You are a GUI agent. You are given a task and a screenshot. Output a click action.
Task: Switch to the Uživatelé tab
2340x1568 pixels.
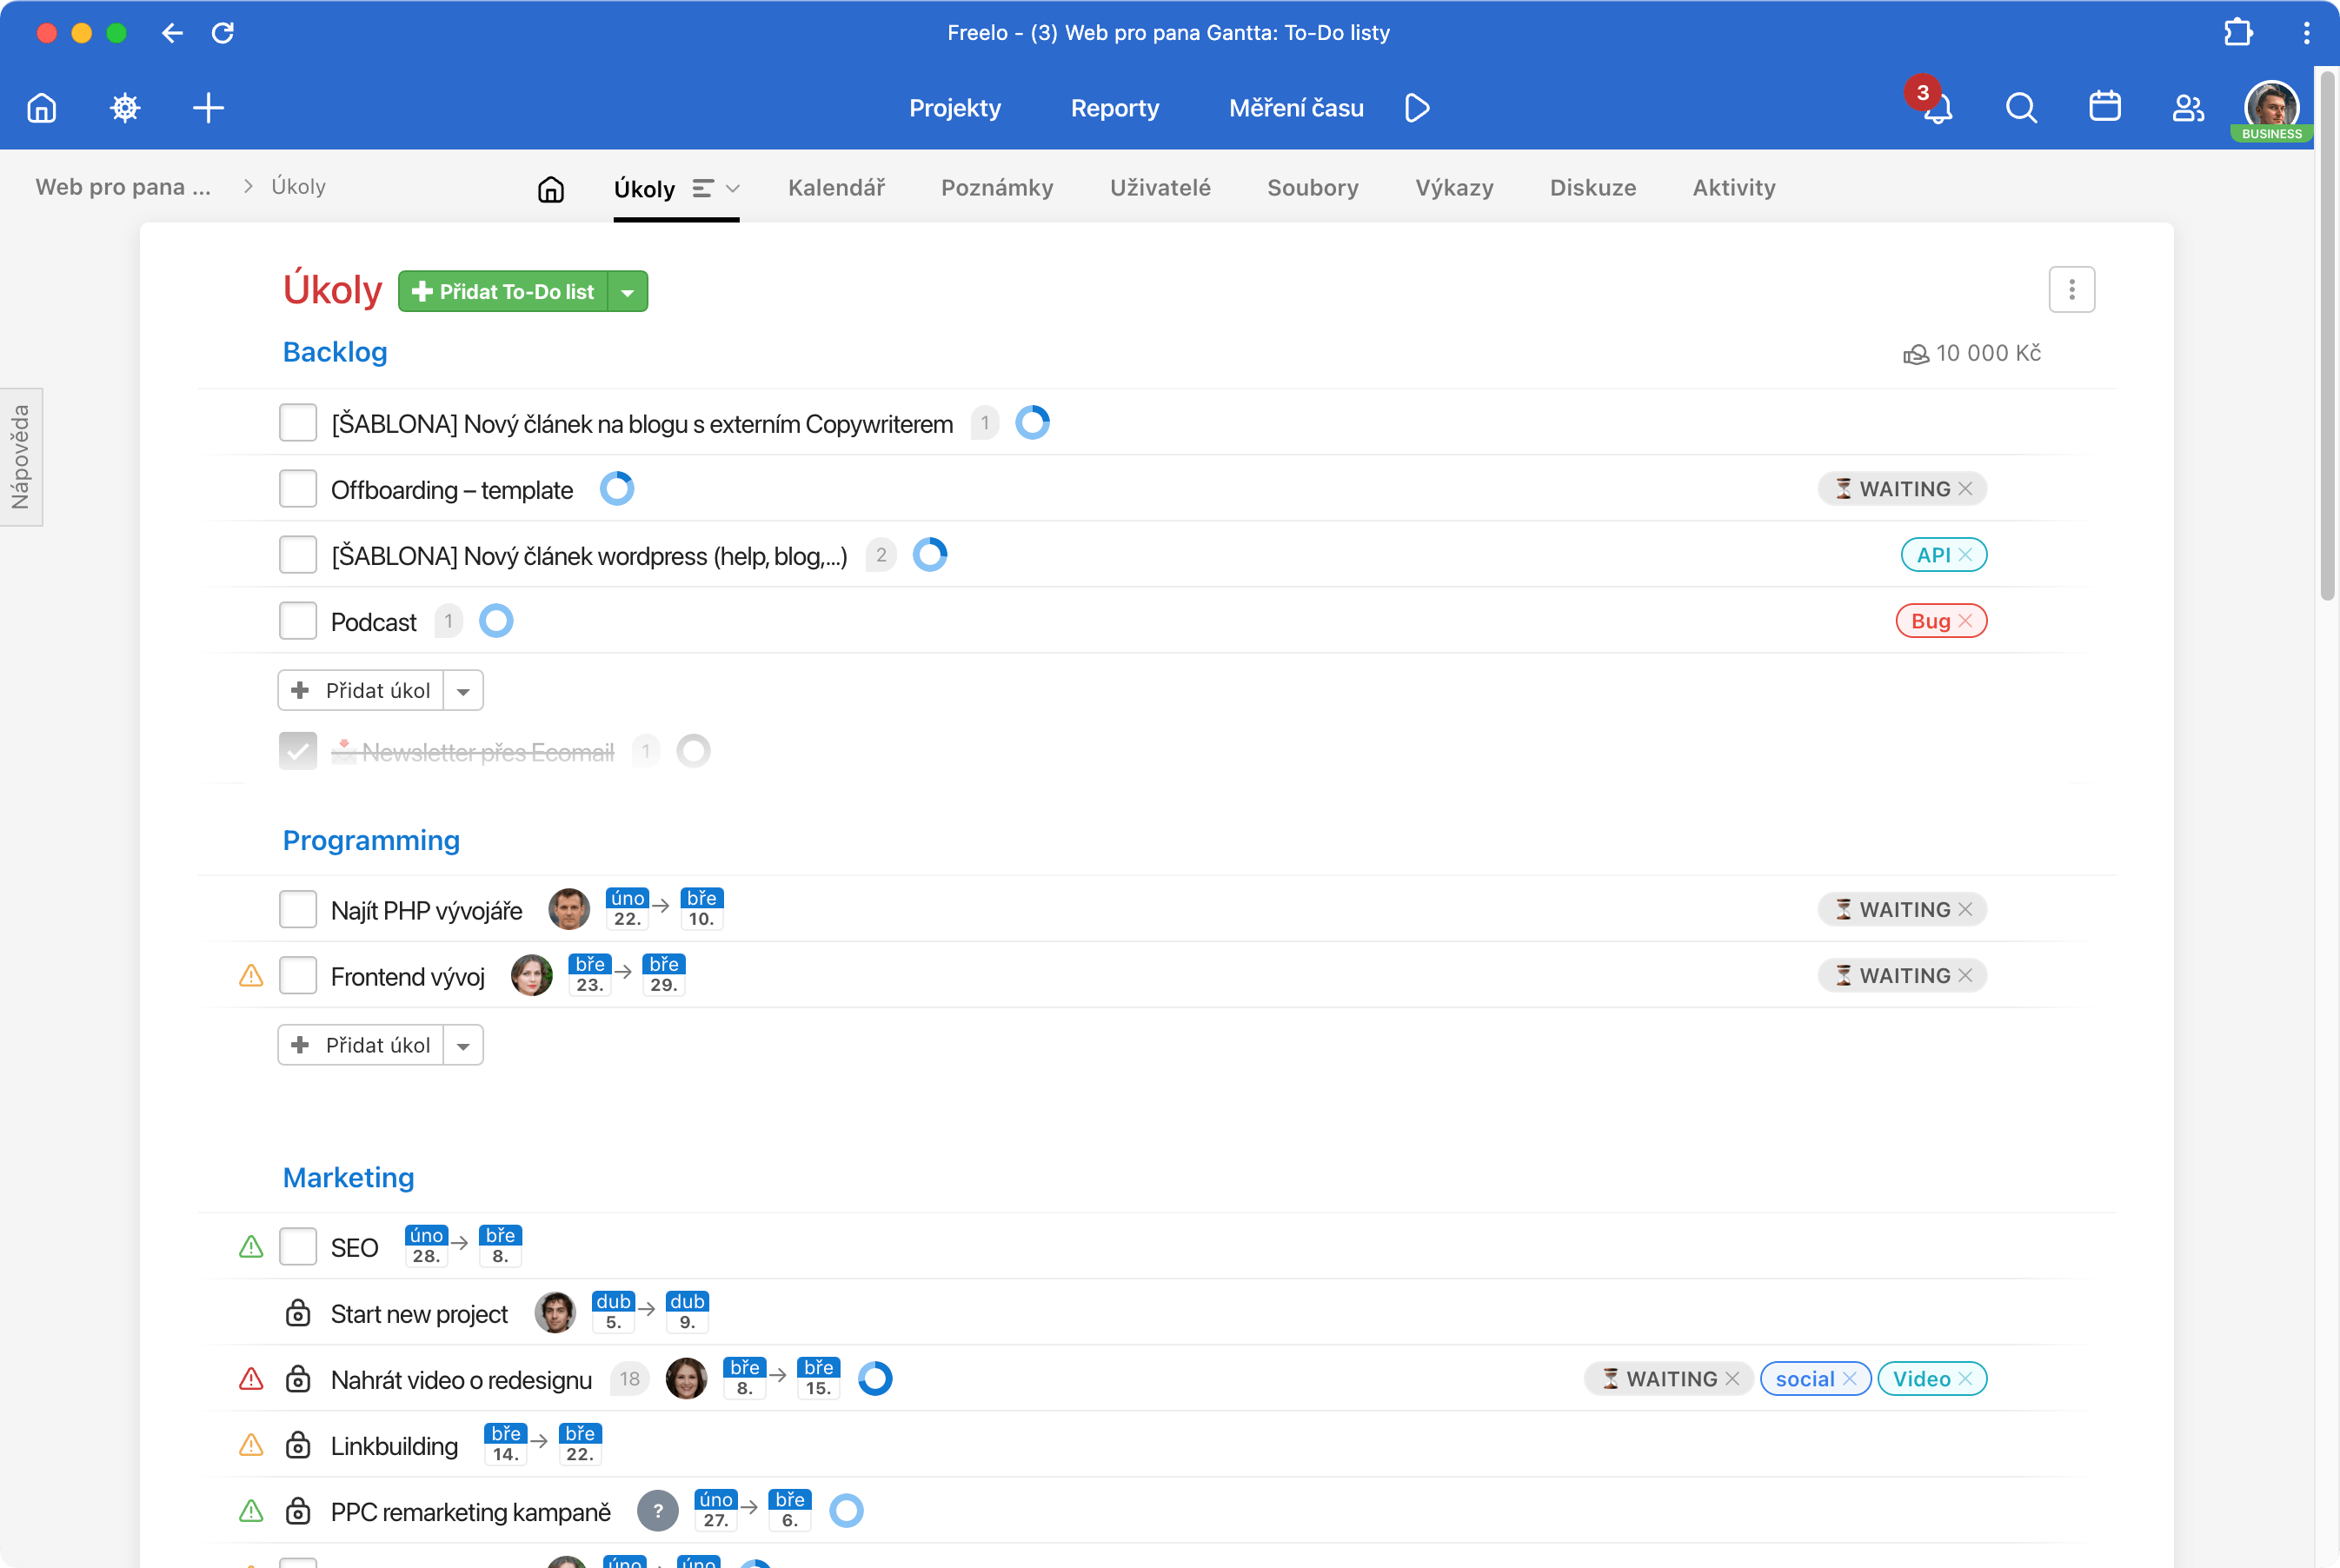1160,188
